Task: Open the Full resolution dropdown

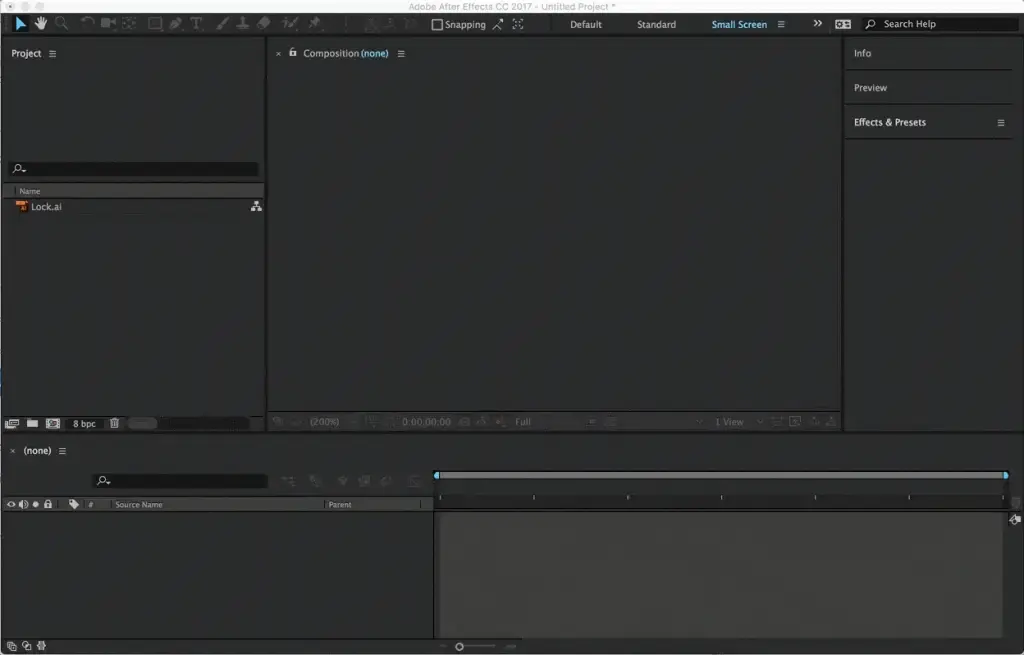Action: click(x=522, y=422)
